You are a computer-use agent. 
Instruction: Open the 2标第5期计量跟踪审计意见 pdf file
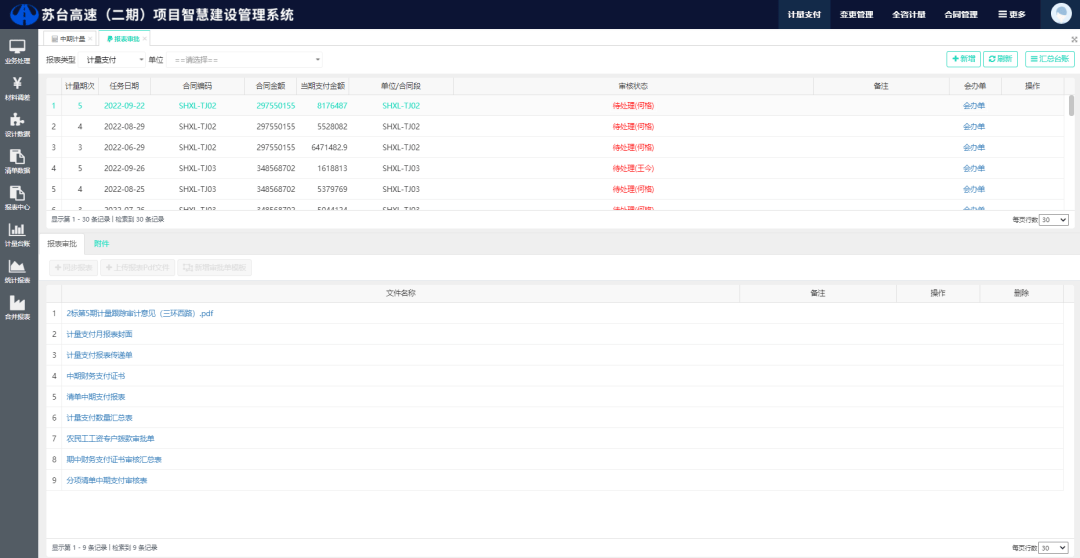coord(140,313)
